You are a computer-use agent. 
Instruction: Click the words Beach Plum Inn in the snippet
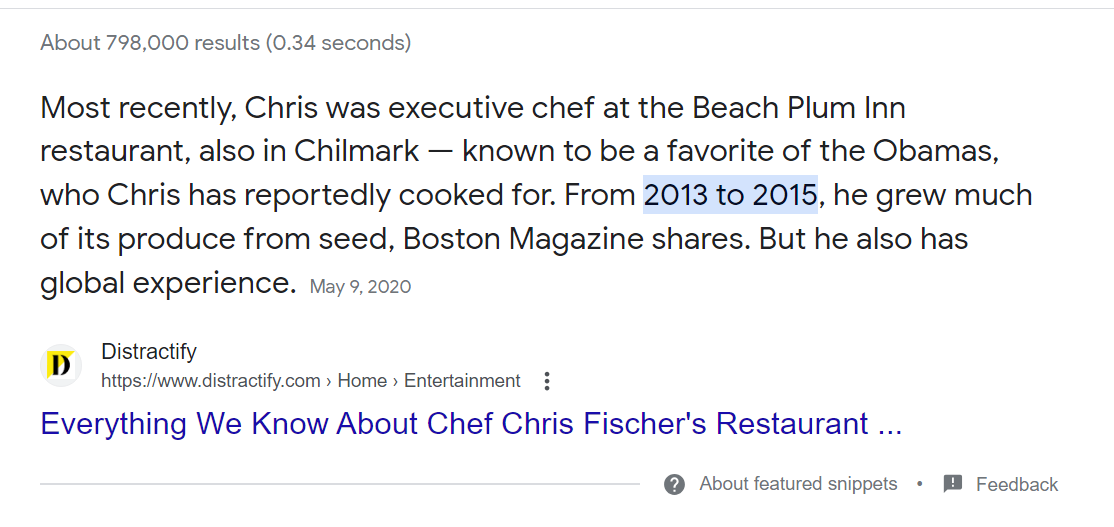click(x=799, y=108)
